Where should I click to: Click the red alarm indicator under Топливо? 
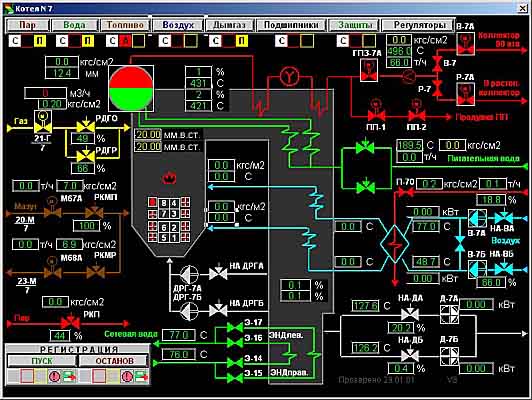coord(125,41)
